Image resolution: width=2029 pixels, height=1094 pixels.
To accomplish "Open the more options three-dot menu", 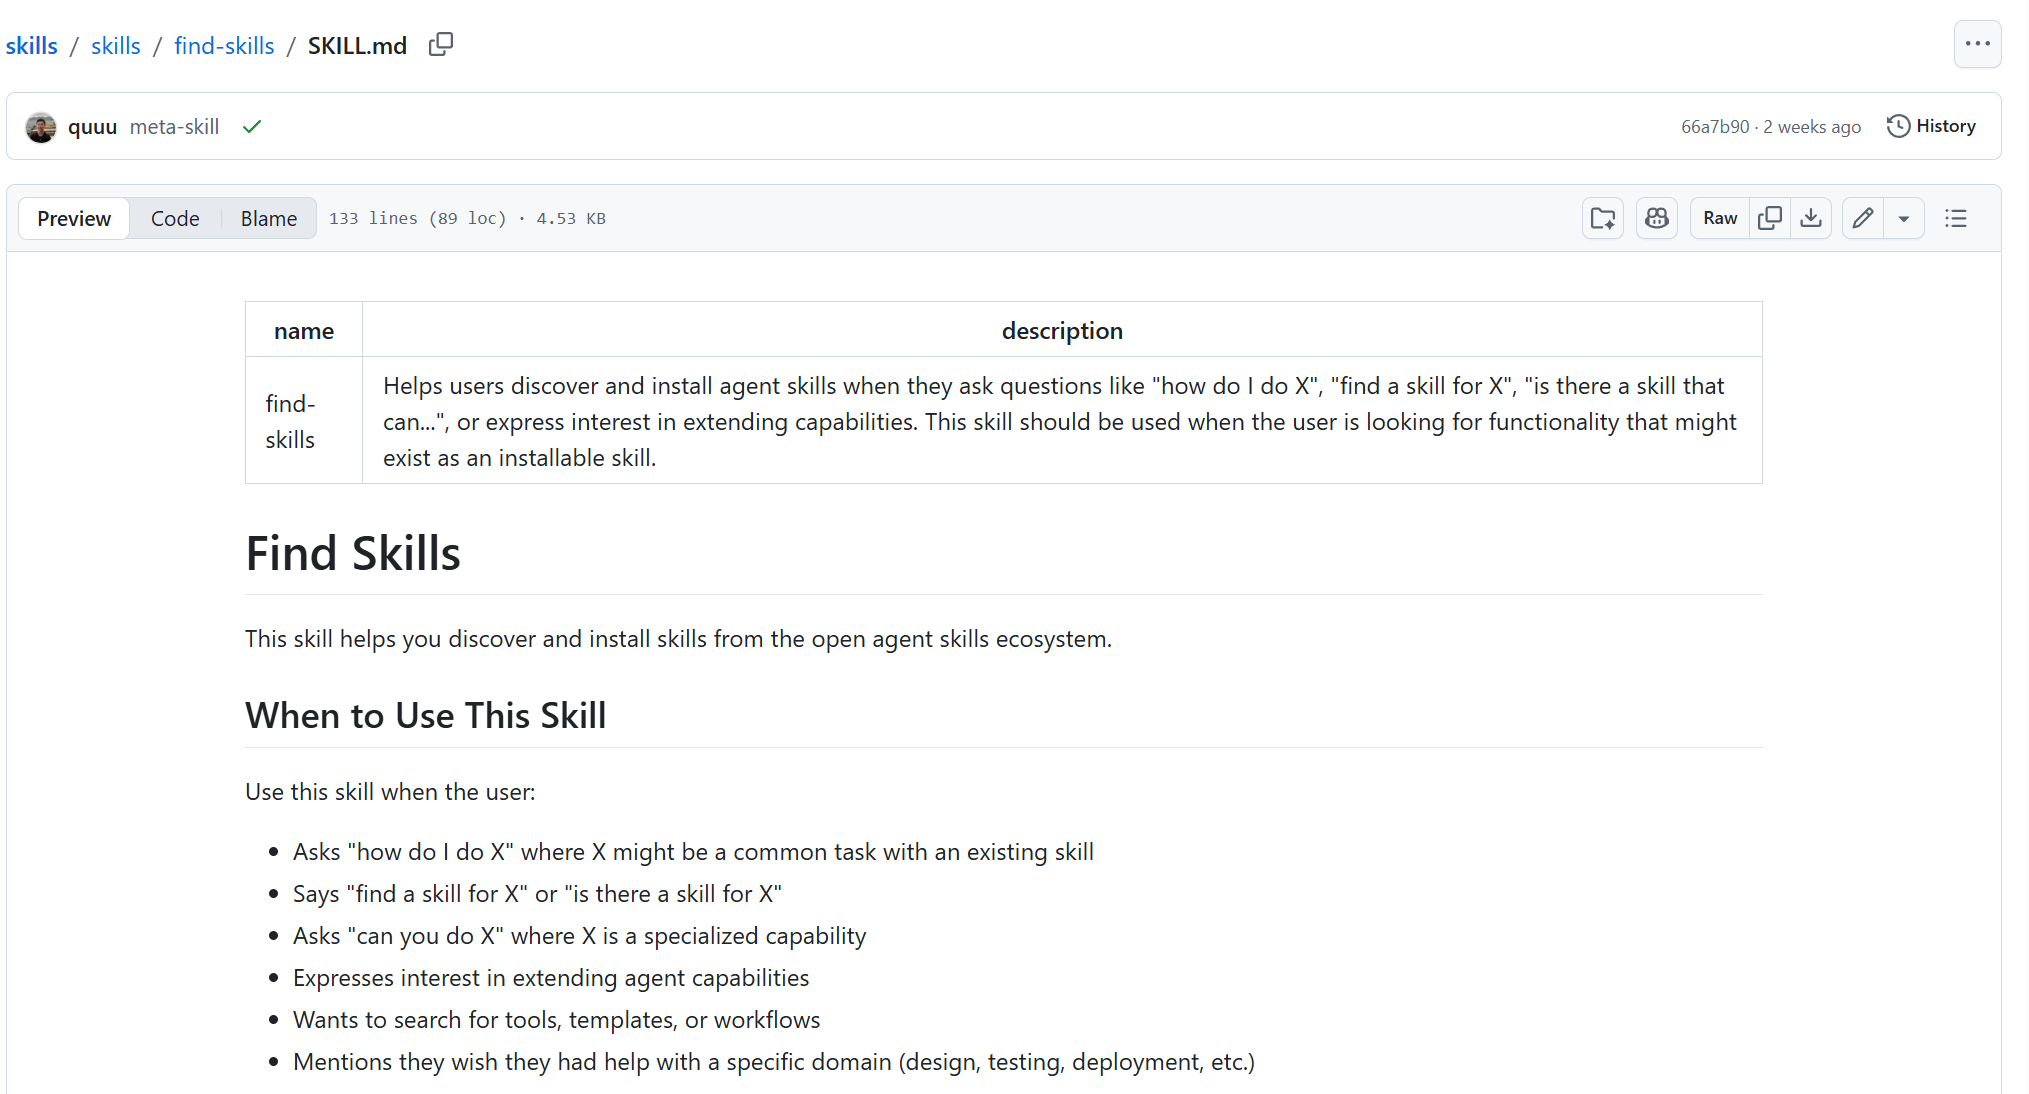I will [x=1977, y=44].
